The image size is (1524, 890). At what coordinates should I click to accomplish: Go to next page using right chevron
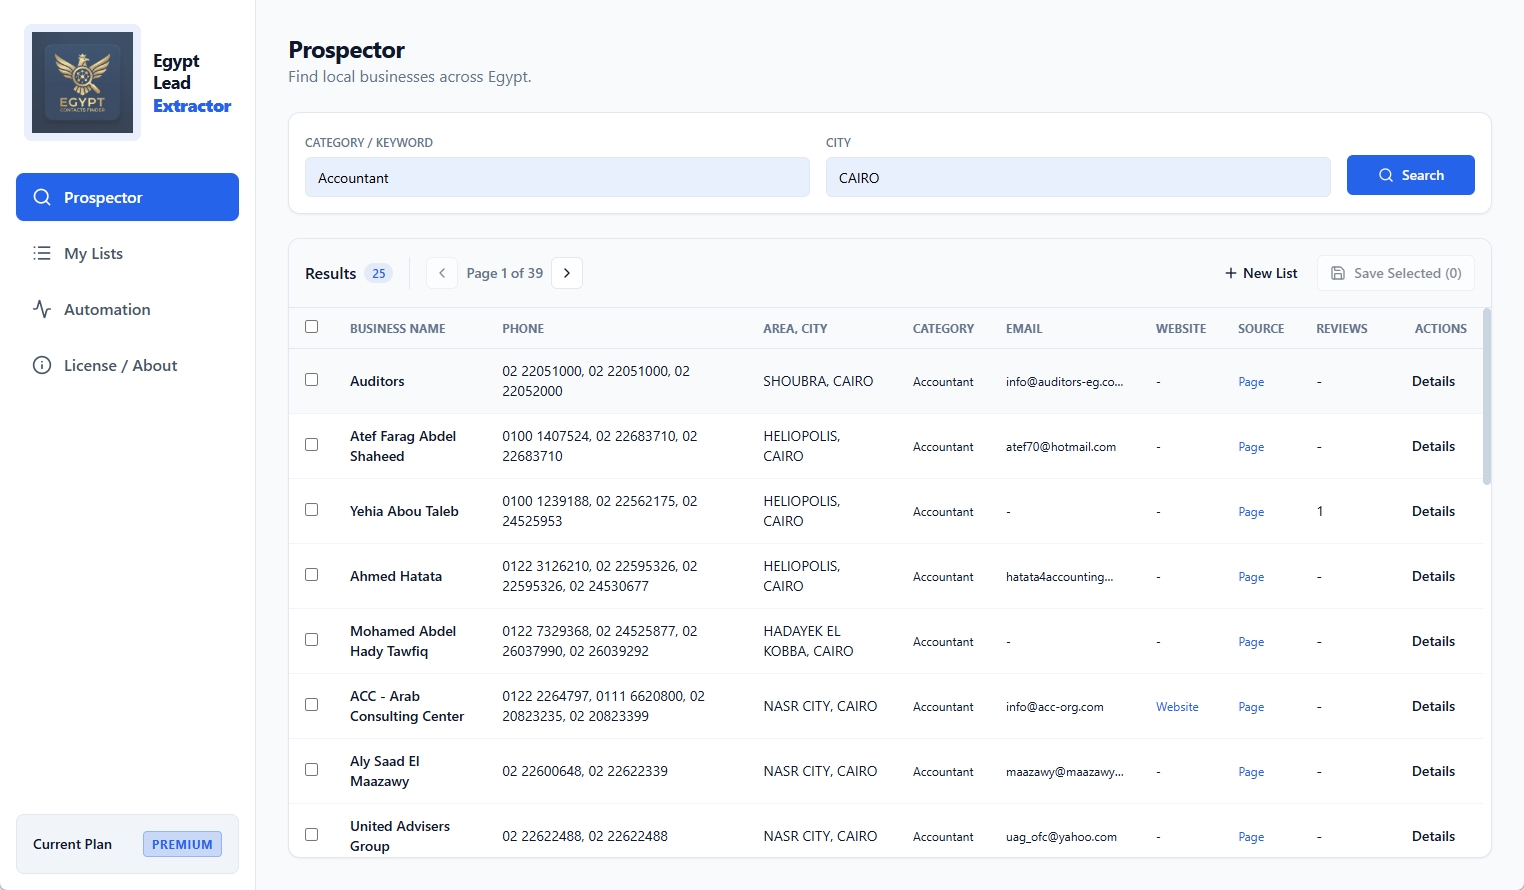pyautogui.click(x=566, y=272)
